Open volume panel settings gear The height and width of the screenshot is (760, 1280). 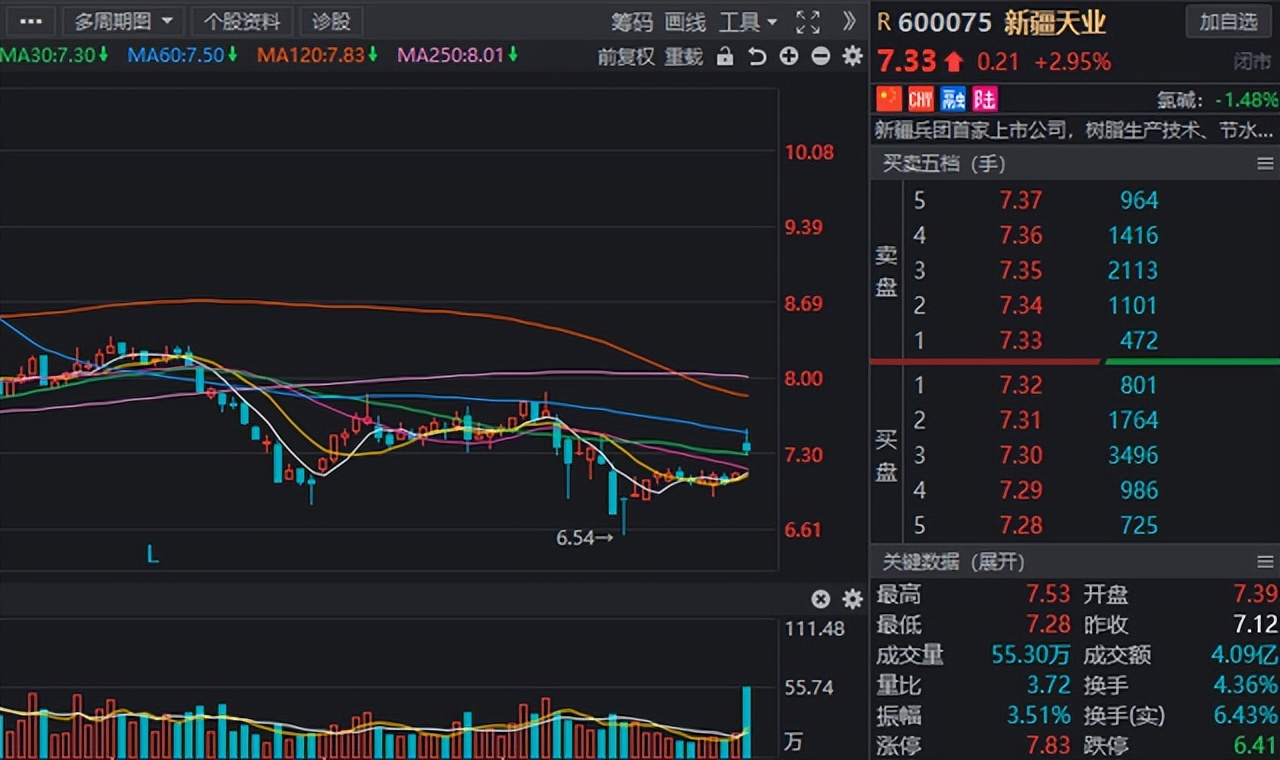(x=852, y=599)
